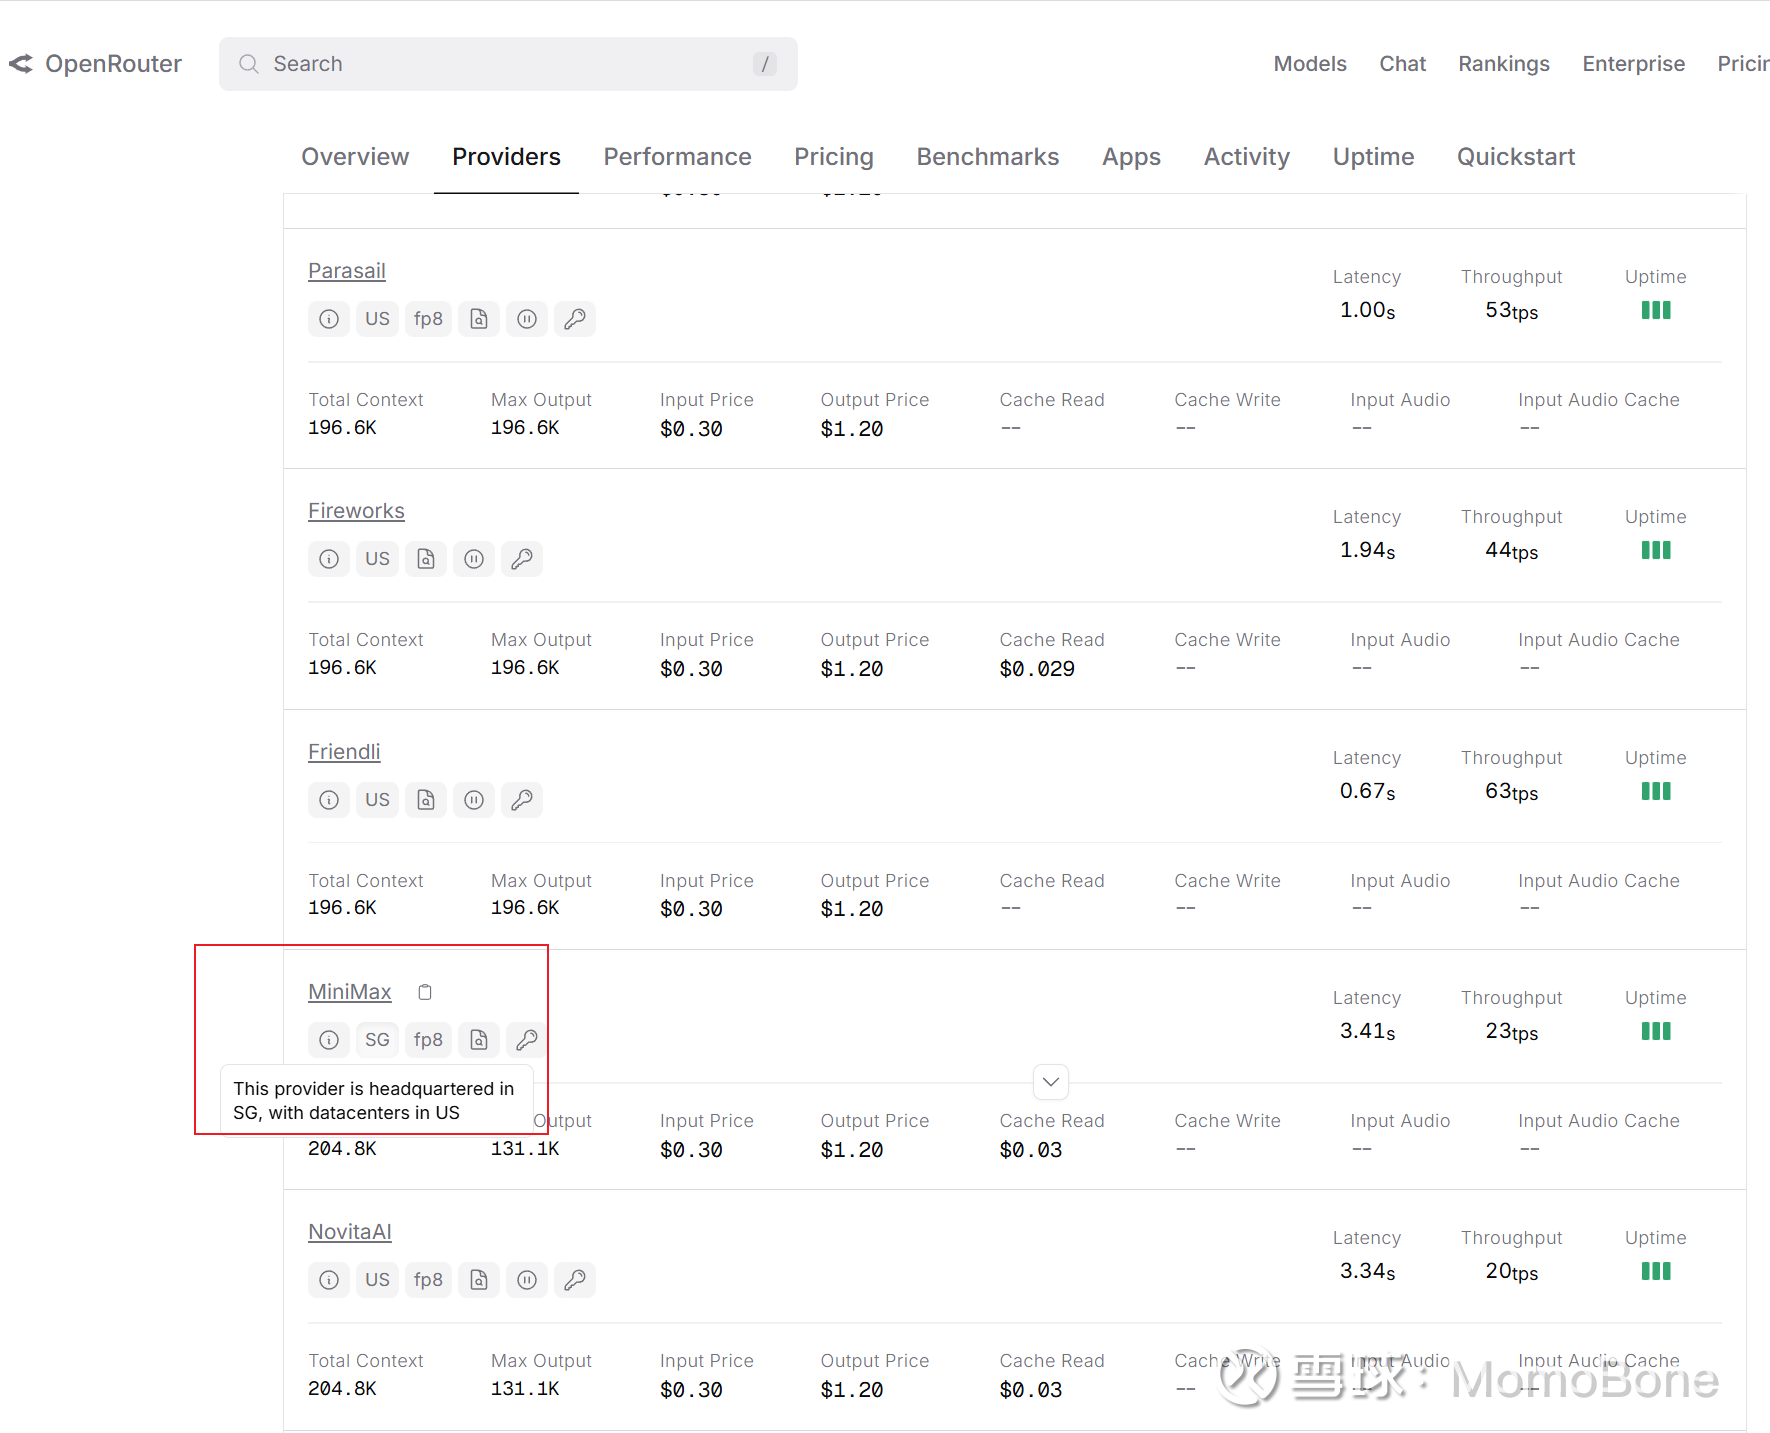Click Fireworks Cache Read value $0.029
1770x1433 pixels.
1037,669
